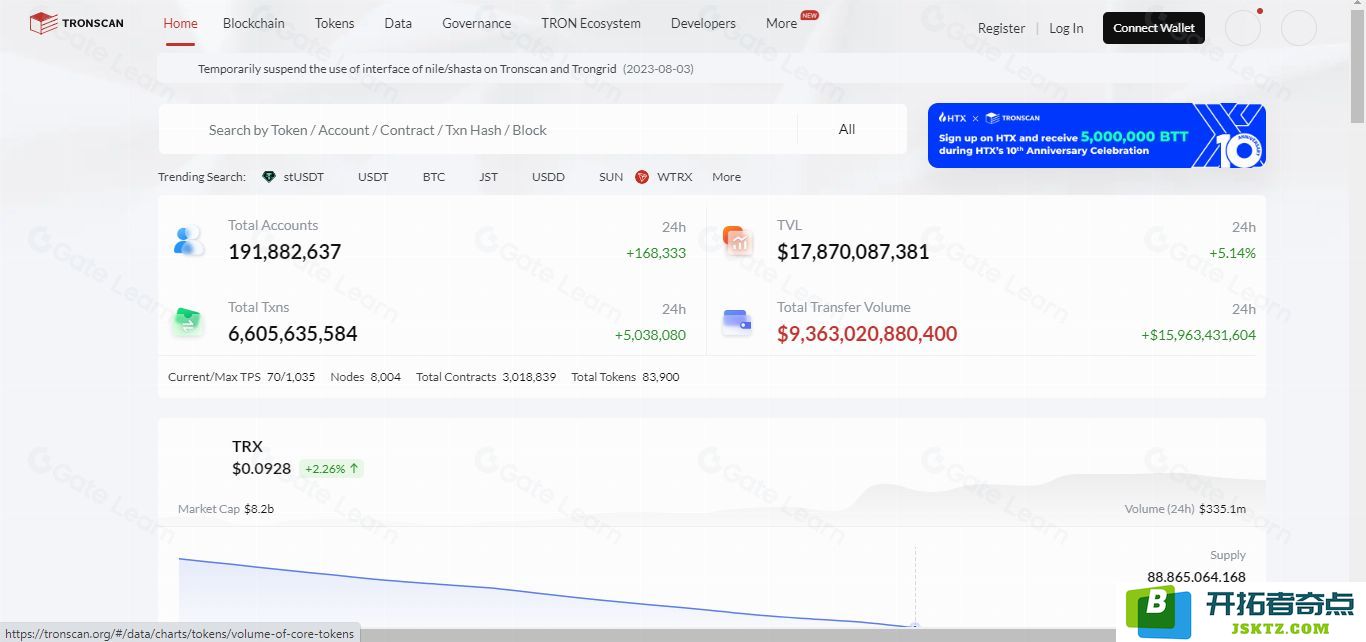
Task: Click the red WTRX token icon
Action: [x=642, y=177]
